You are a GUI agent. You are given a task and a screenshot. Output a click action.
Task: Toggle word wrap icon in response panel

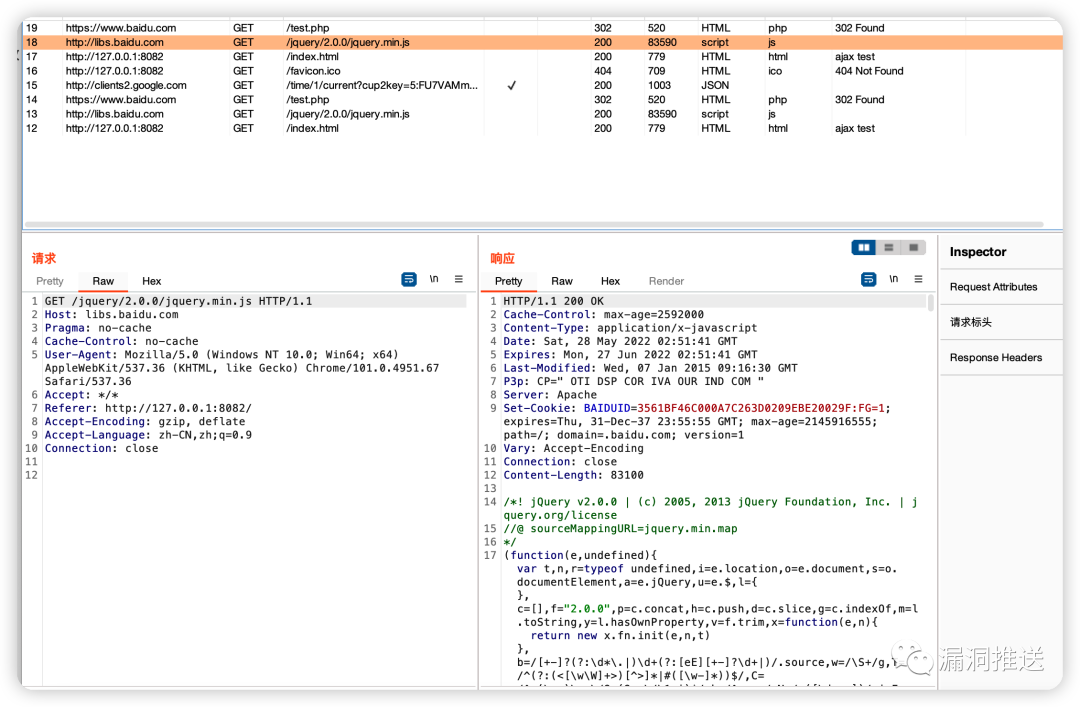[869, 279]
